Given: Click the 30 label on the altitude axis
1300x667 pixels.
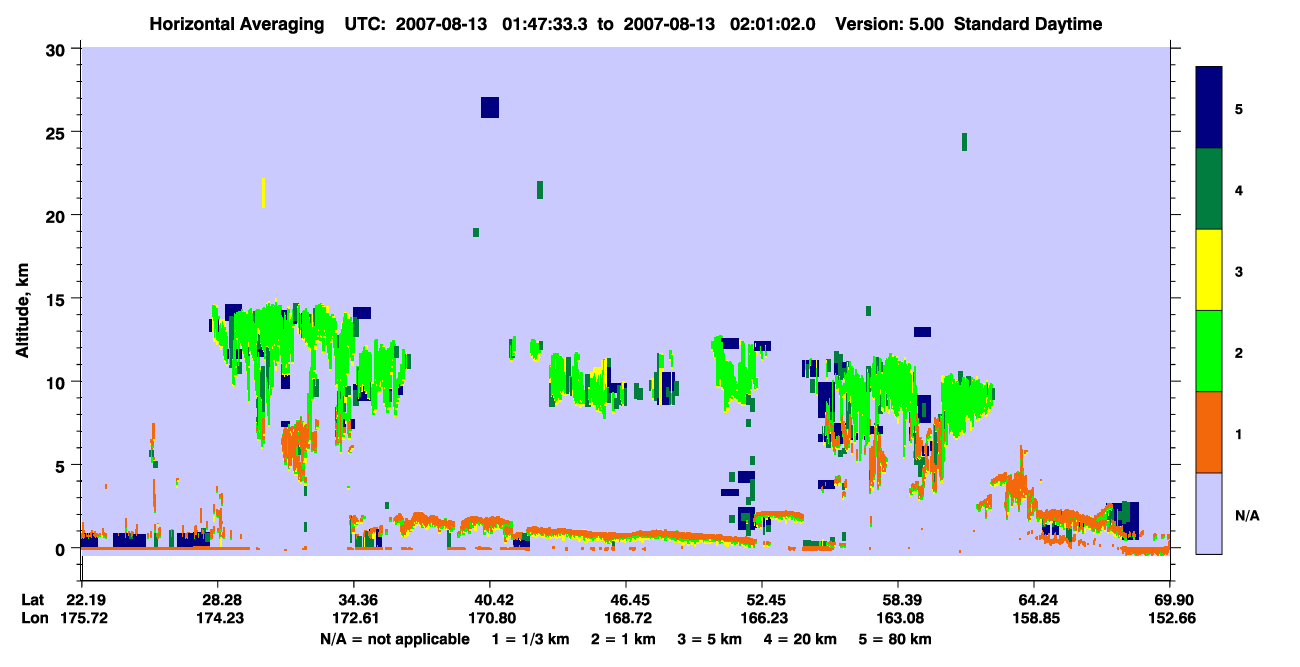Looking at the screenshot, I should click(x=59, y=49).
